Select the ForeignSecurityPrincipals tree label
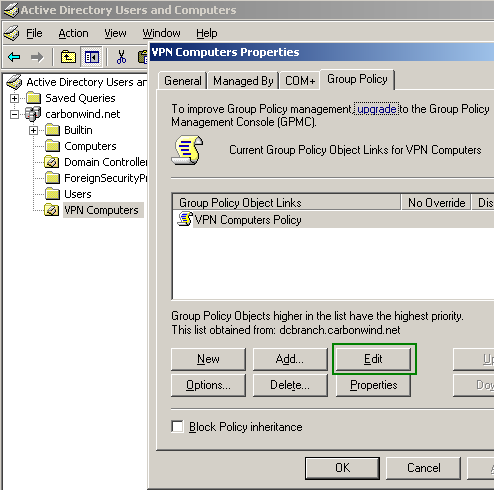The height and width of the screenshot is (490, 494). coord(105,178)
